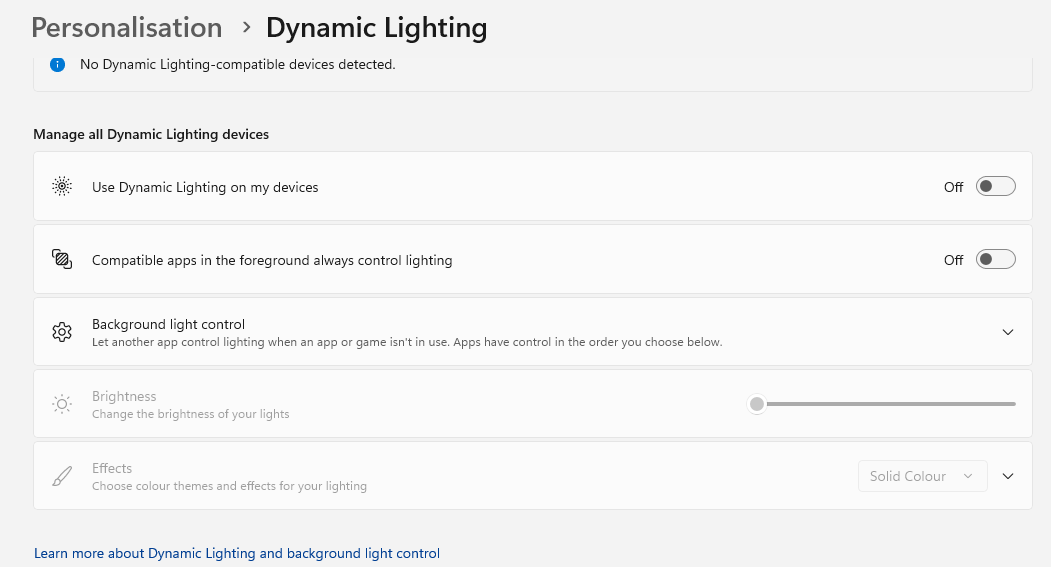Viewport: 1051px width, 567px height.
Task: Click the Background light control label text
Action: click(x=168, y=324)
